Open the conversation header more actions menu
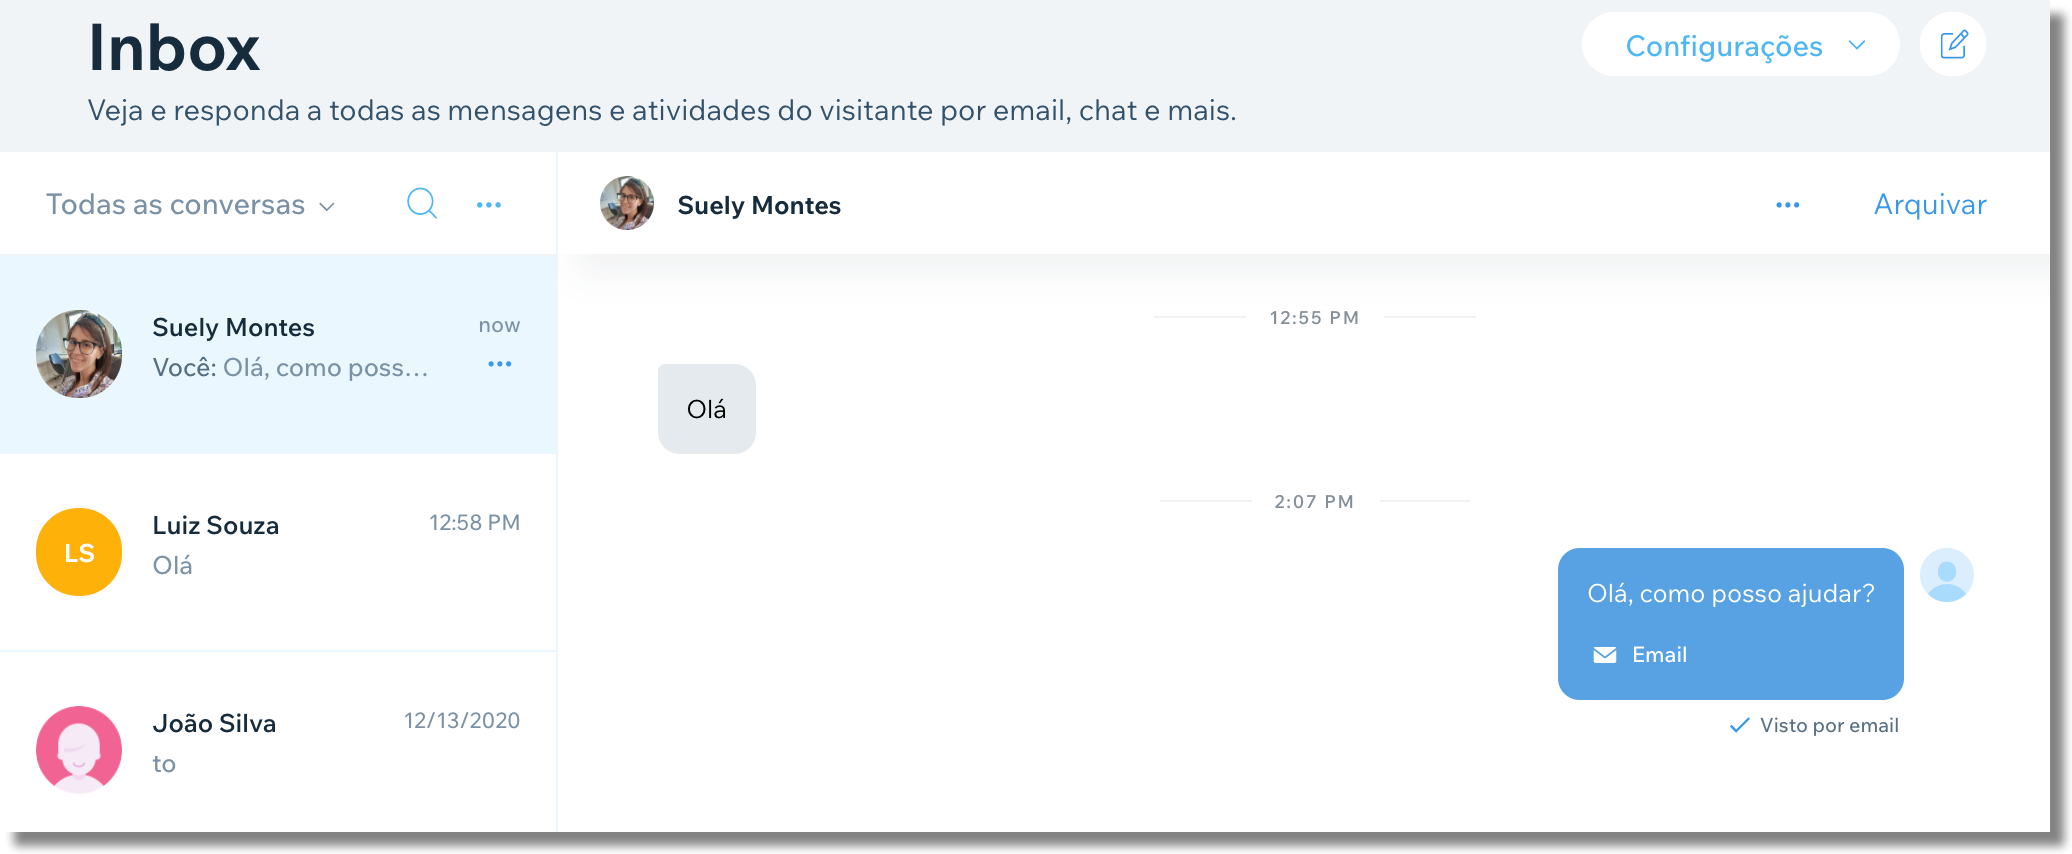The image size is (2072, 854). click(x=1787, y=204)
